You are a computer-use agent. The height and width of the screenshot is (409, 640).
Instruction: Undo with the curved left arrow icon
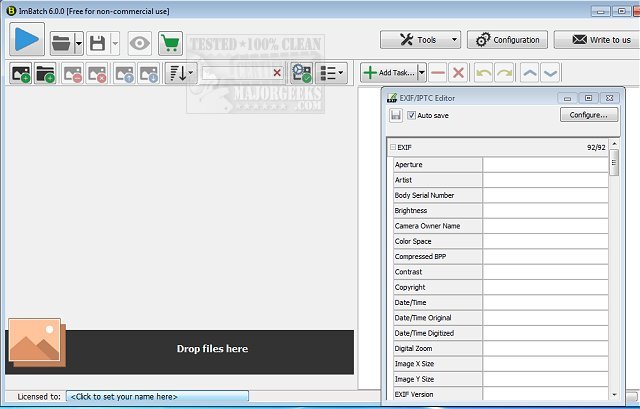tap(484, 73)
